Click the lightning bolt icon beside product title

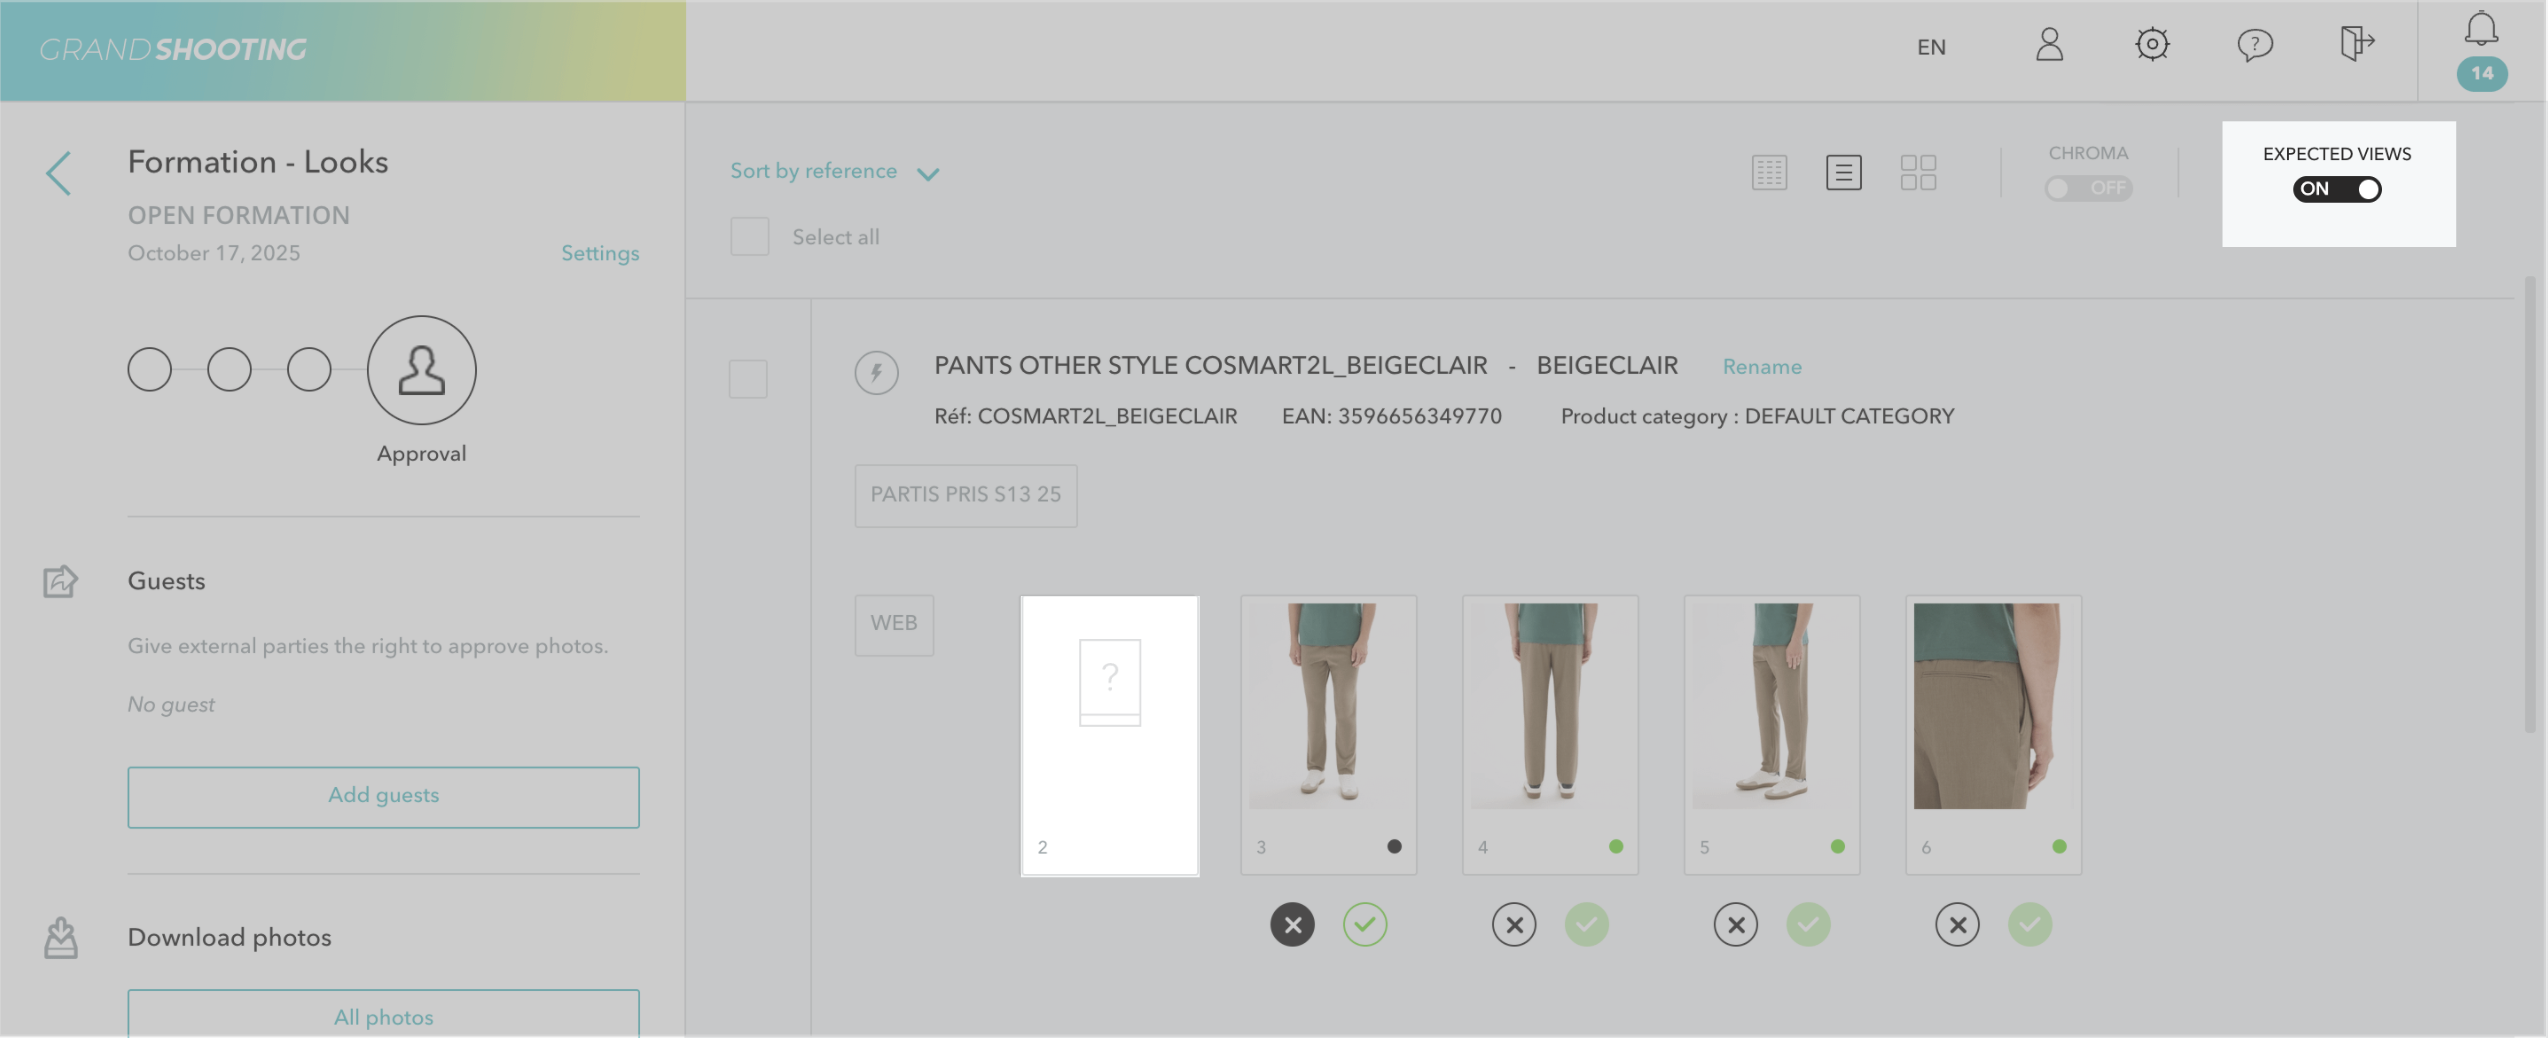pyautogui.click(x=876, y=373)
